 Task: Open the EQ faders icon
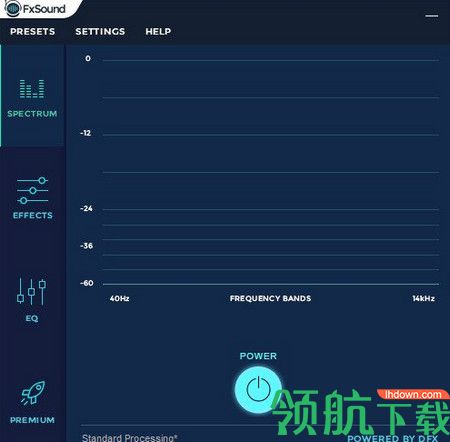32,292
